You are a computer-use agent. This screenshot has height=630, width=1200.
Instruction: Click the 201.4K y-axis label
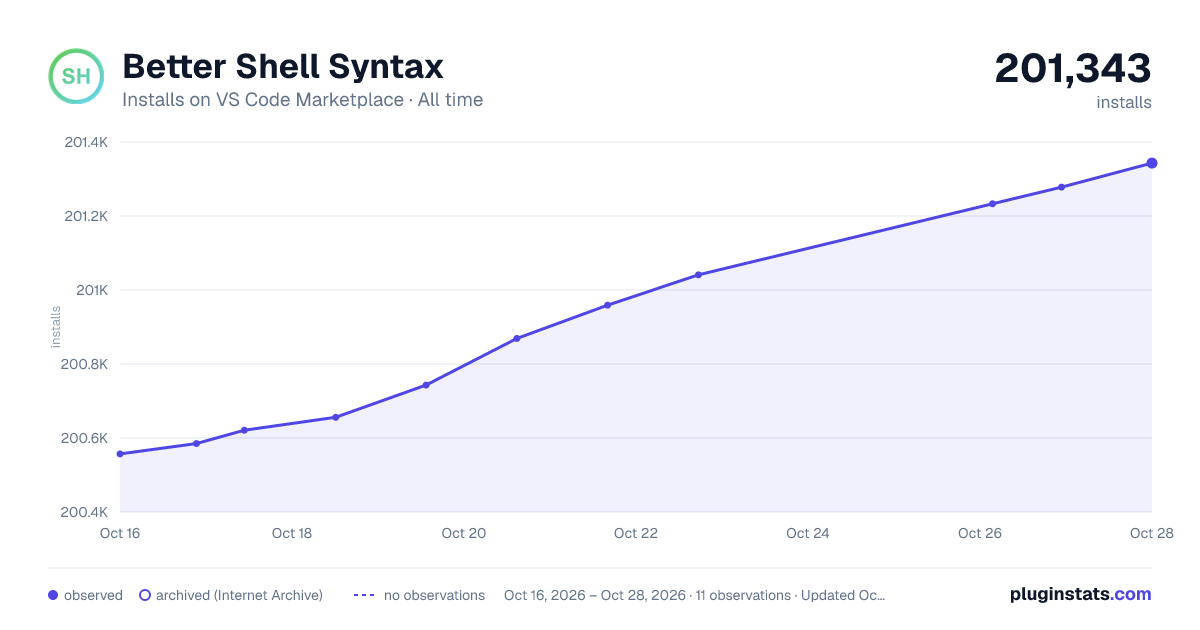[x=86, y=142]
